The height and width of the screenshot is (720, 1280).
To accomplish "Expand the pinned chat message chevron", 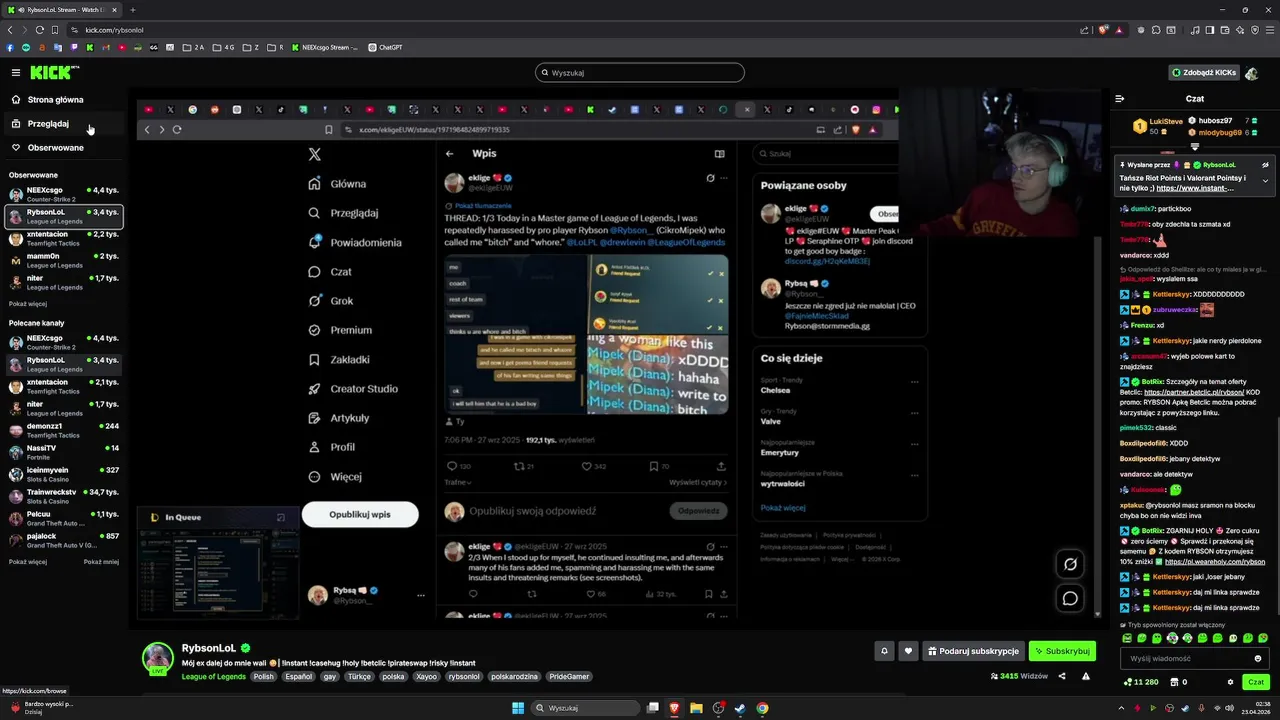I will [1265, 181].
